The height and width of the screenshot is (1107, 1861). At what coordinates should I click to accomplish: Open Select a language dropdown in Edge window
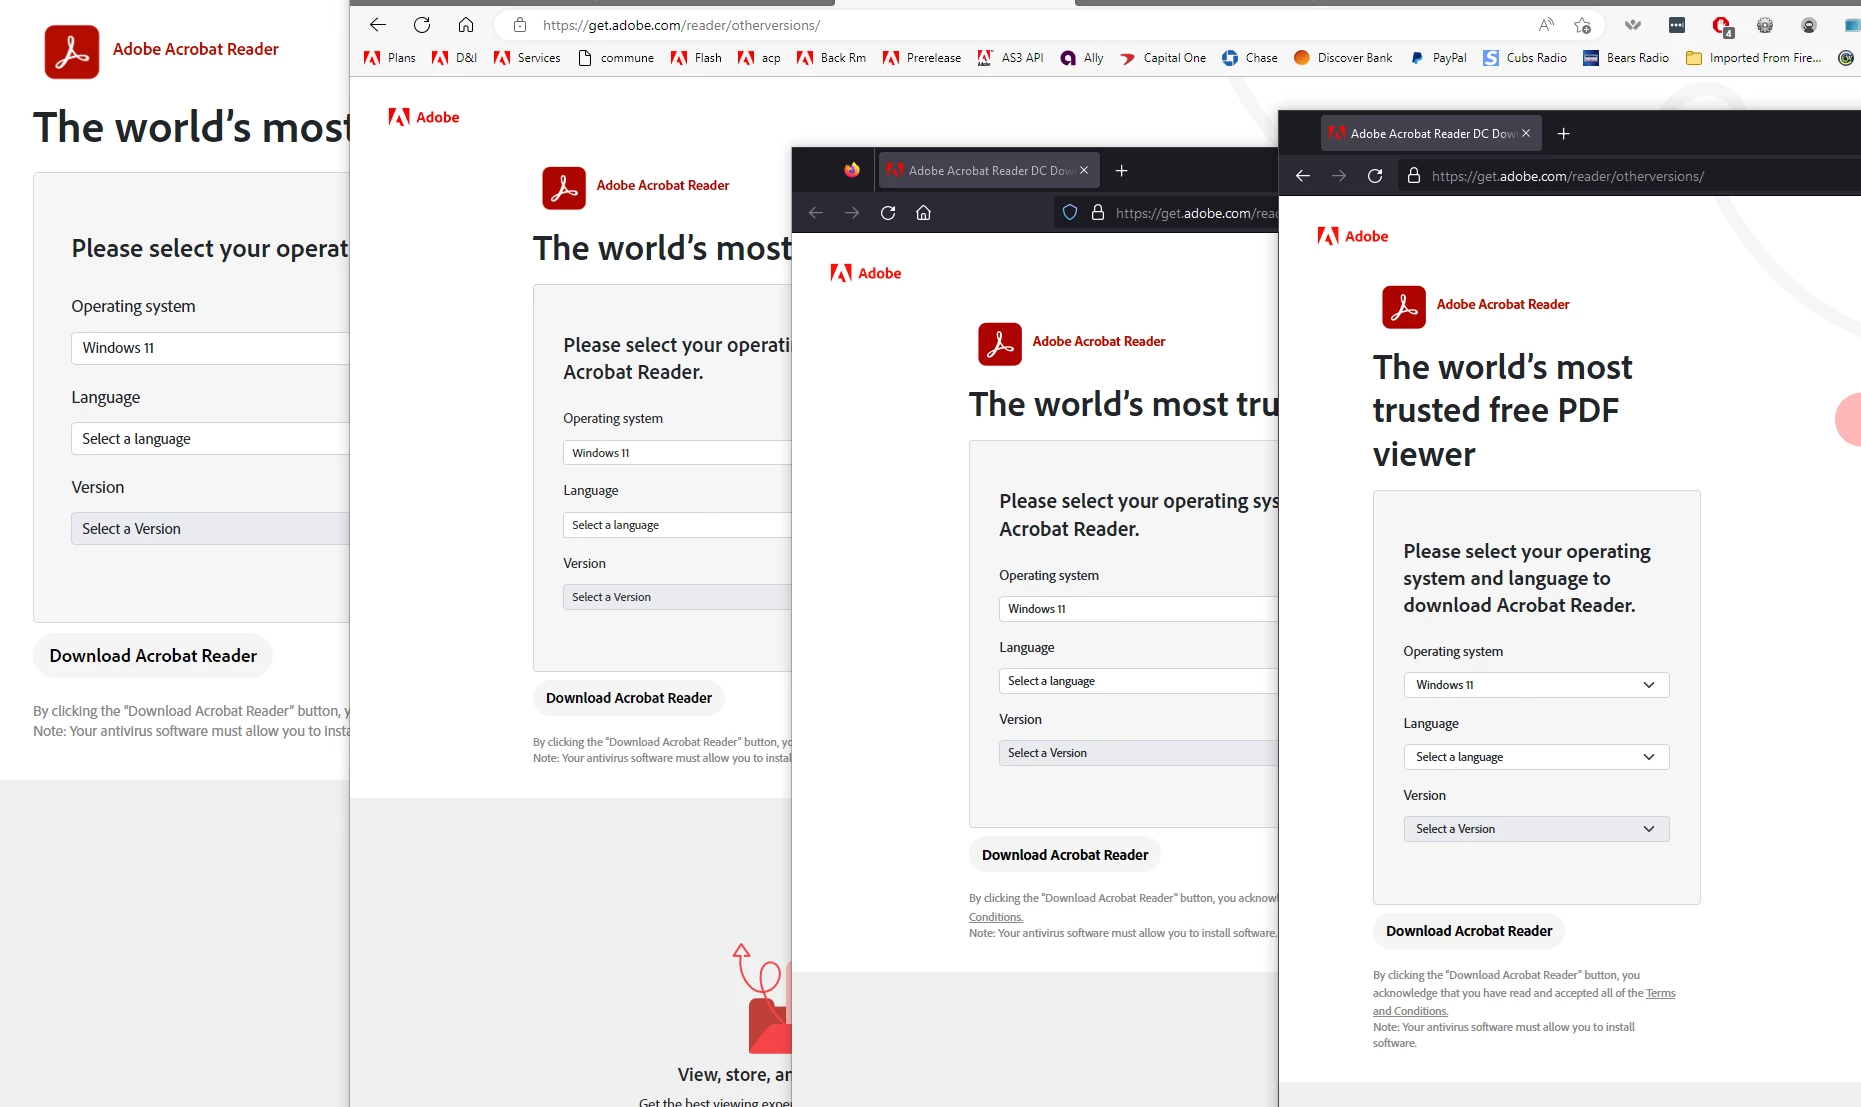(677, 525)
